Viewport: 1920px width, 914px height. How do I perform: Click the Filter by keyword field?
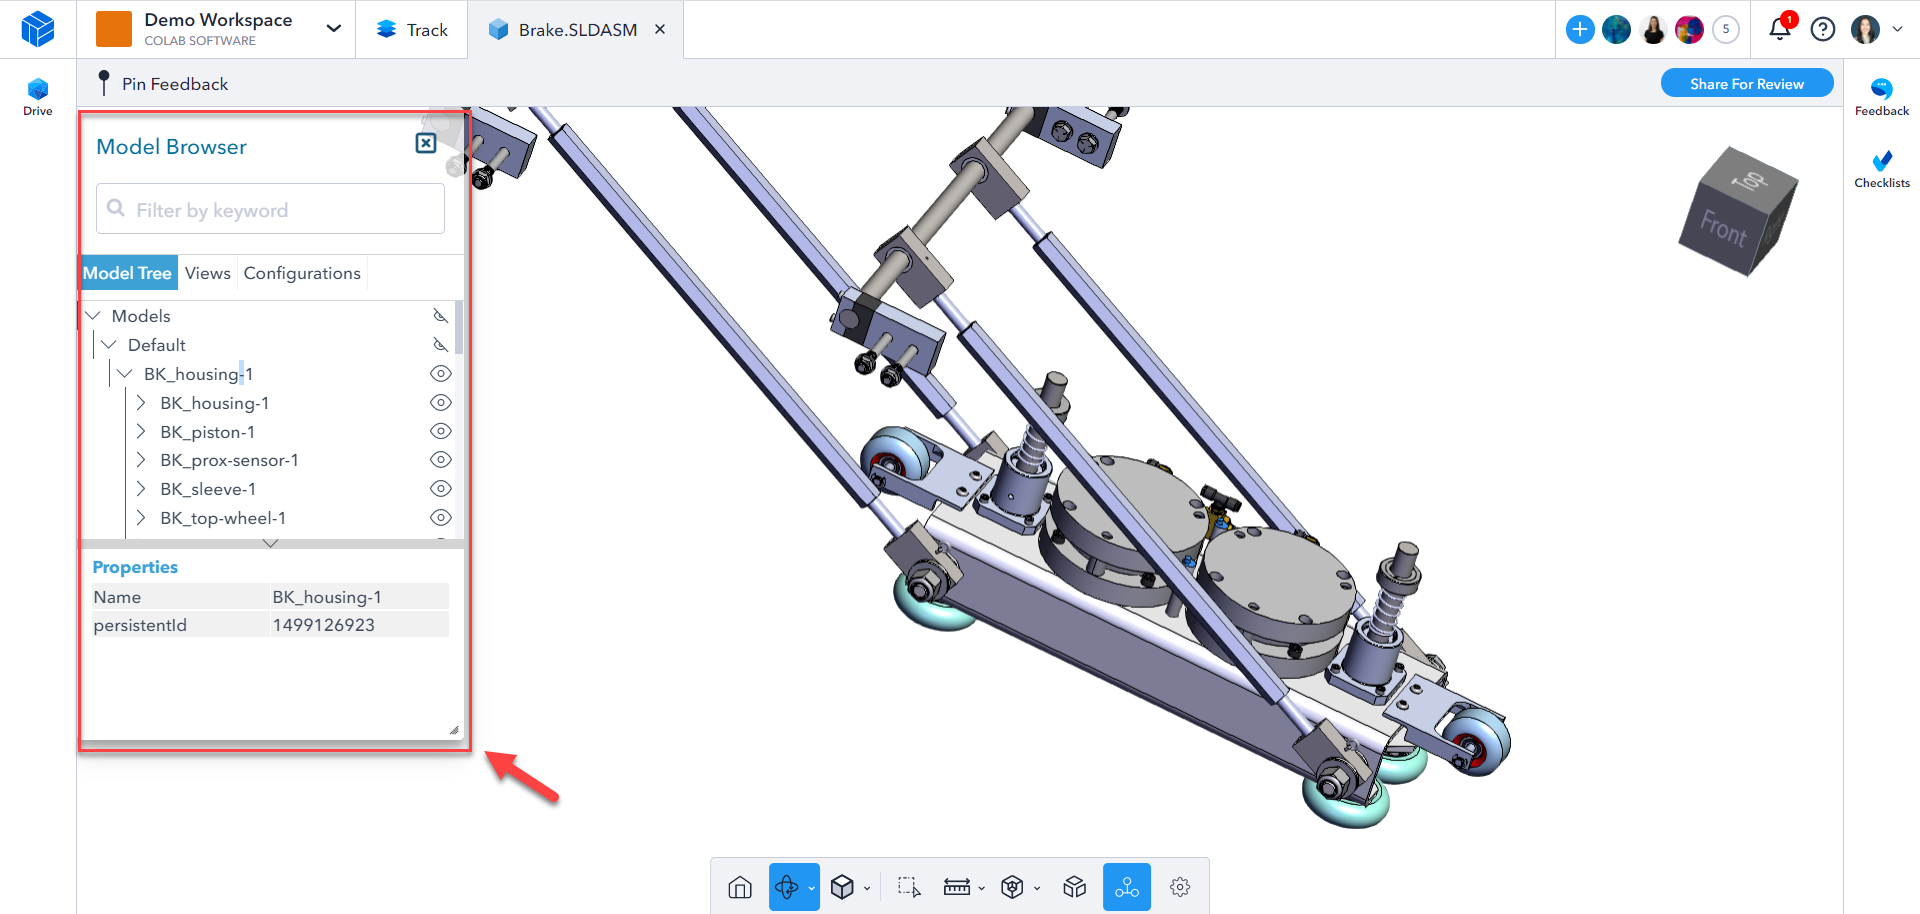click(270, 209)
